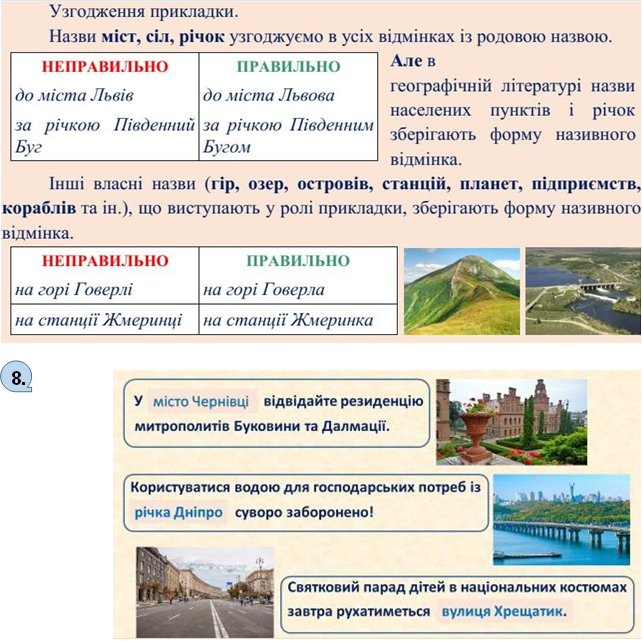Click the bold words 'міст, сіл, річок'

(163, 37)
